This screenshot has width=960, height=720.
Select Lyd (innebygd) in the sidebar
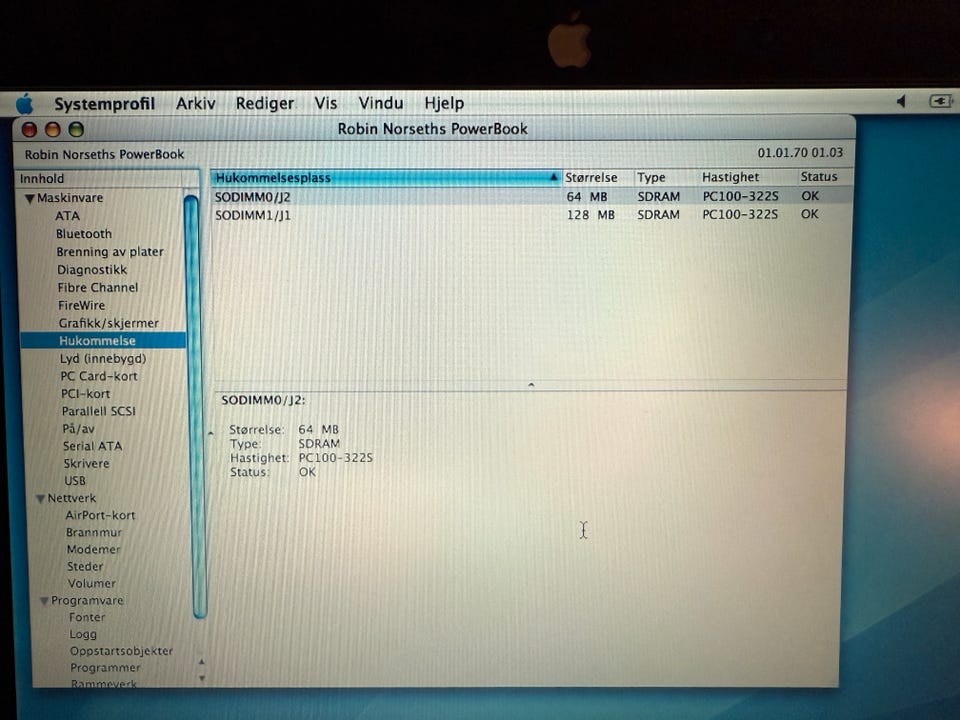[x=103, y=358]
